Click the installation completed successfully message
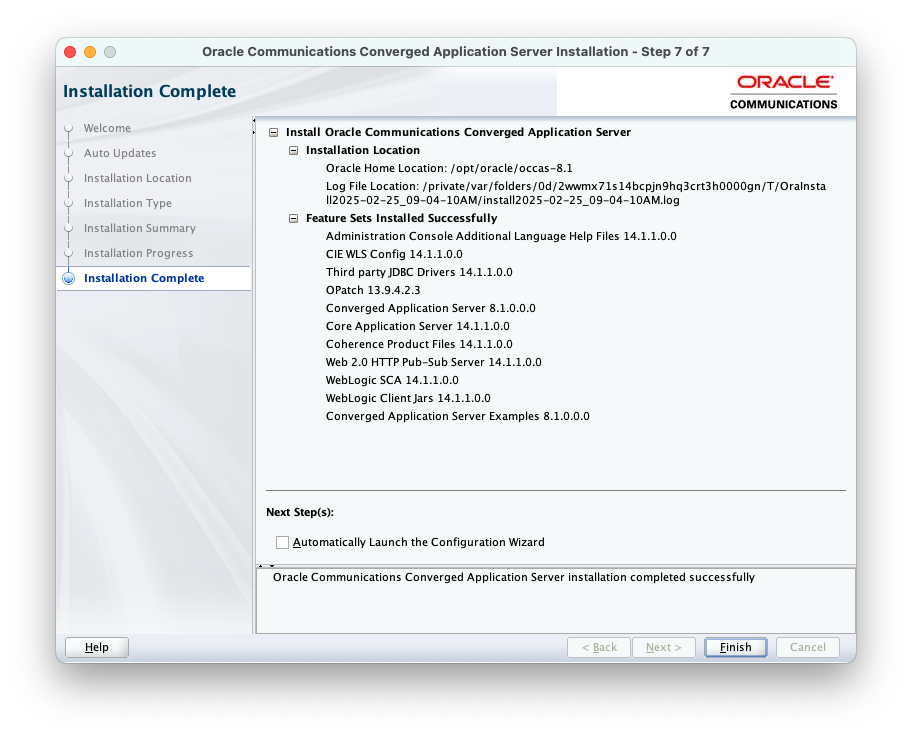Screen dimensions: 912x737 pyautogui.click(x=514, y=577)
